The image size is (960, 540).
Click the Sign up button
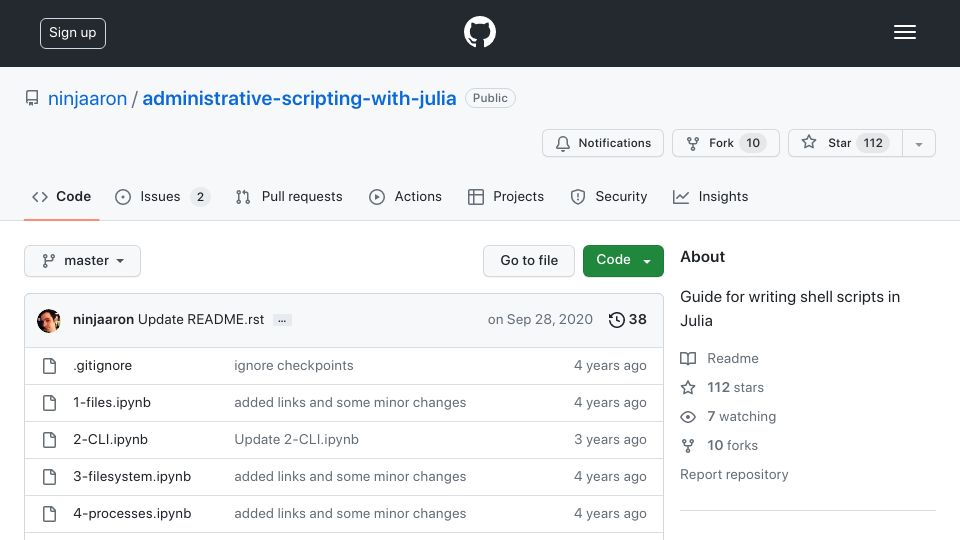(73, 33)
